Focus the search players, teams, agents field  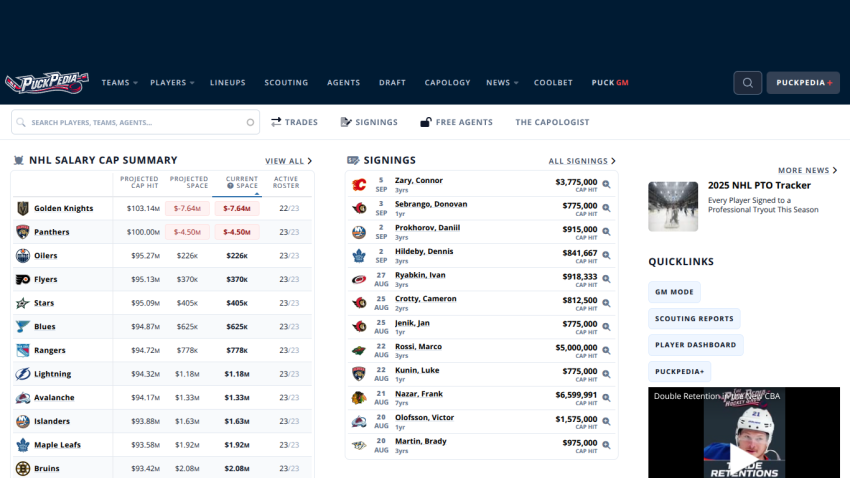tap(136, 122)
